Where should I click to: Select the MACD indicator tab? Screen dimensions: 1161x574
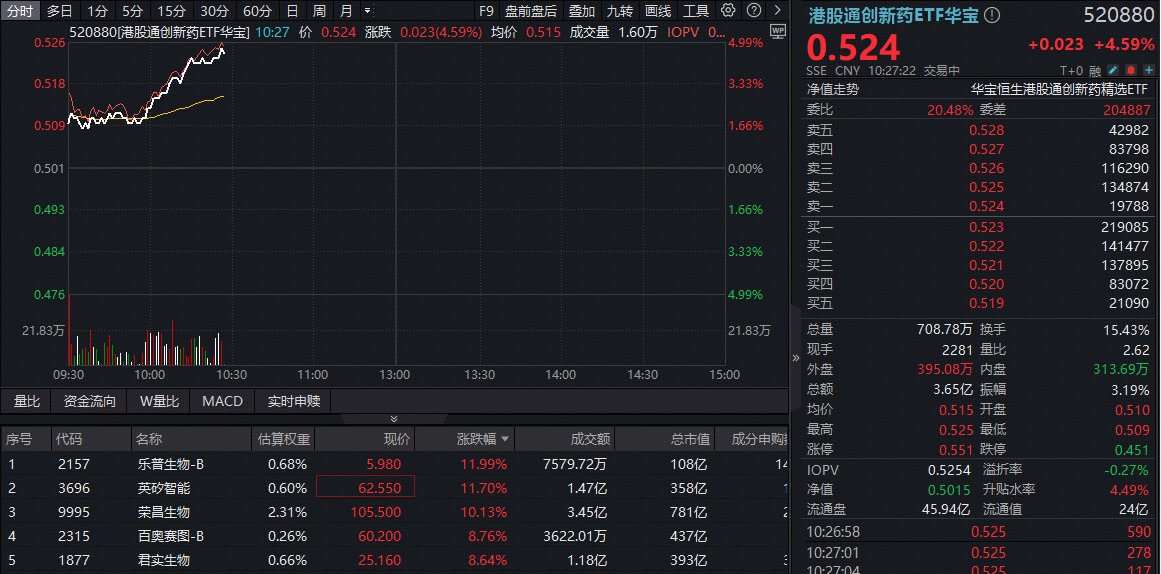coord(222,401)
